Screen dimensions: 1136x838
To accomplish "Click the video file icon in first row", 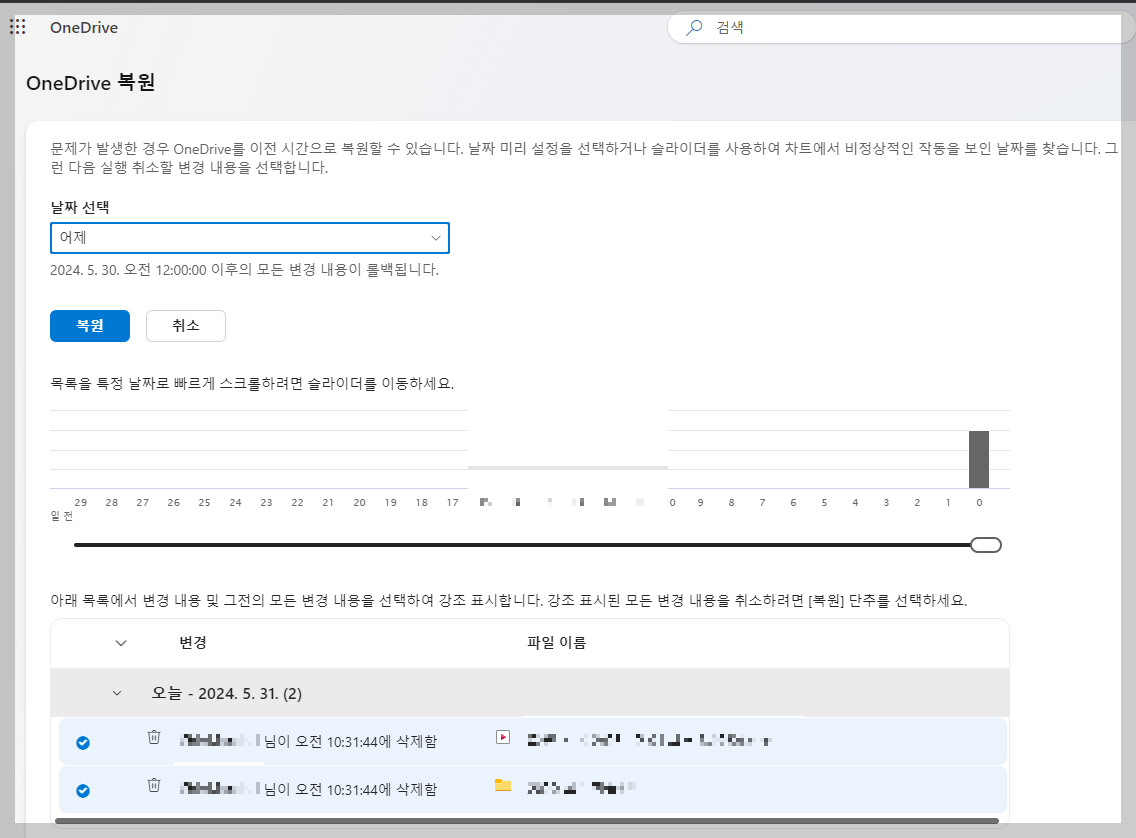I will [x=503, y=737].
